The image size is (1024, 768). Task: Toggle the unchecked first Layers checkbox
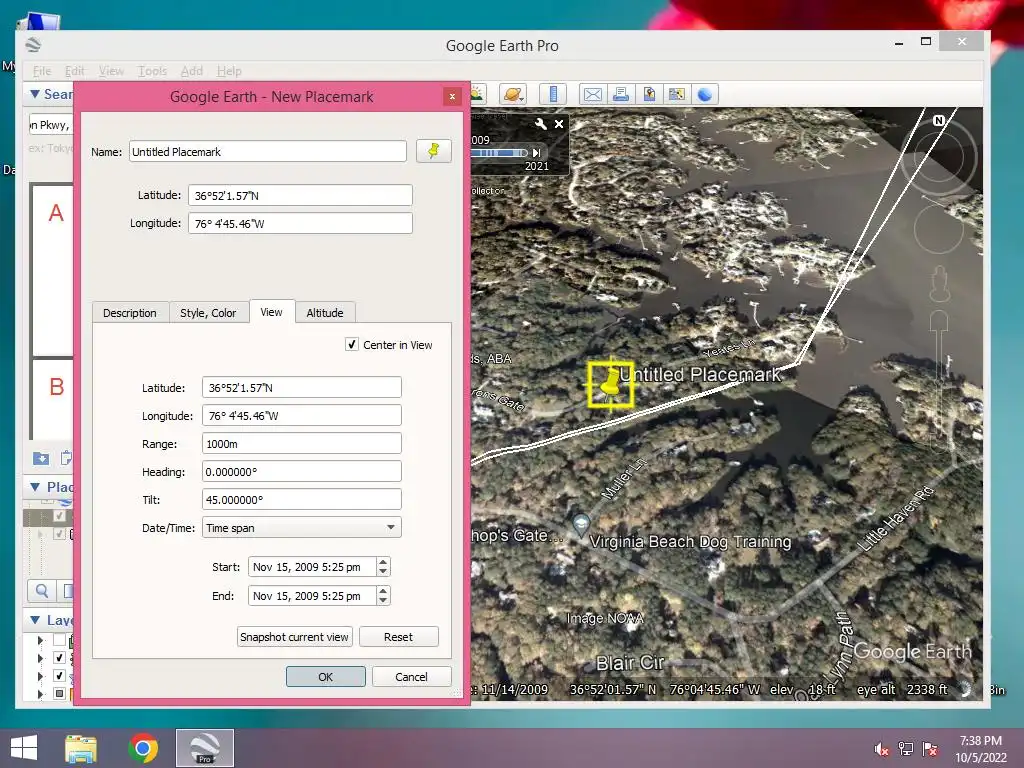point(59,640)
